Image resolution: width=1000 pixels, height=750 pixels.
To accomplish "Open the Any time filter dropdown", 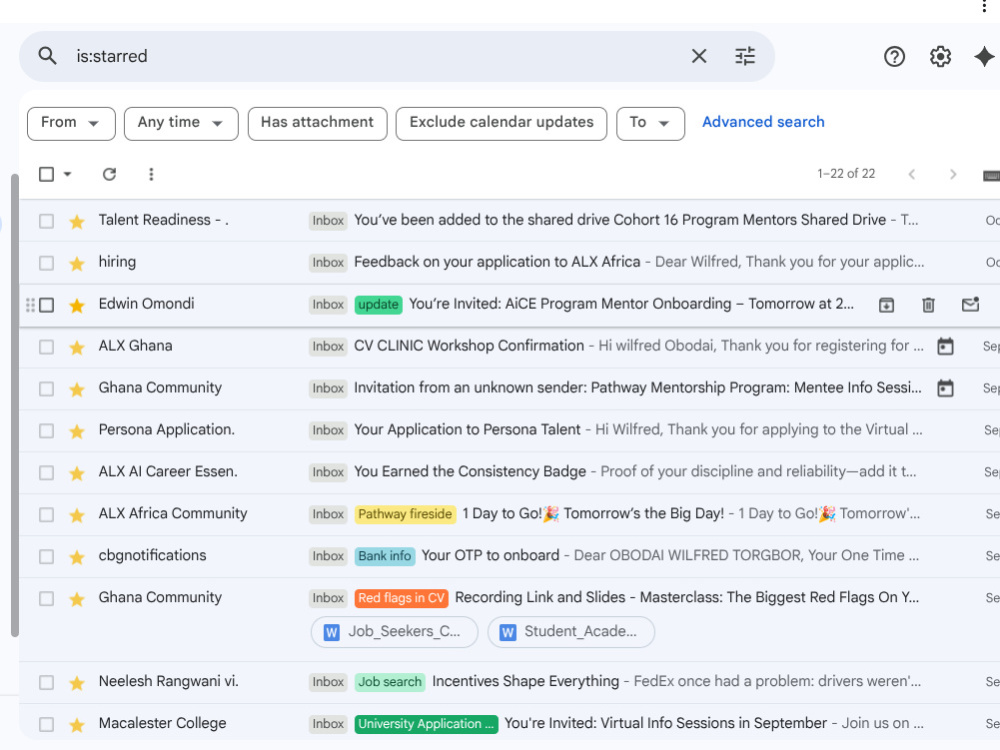I will coord(181,123).
